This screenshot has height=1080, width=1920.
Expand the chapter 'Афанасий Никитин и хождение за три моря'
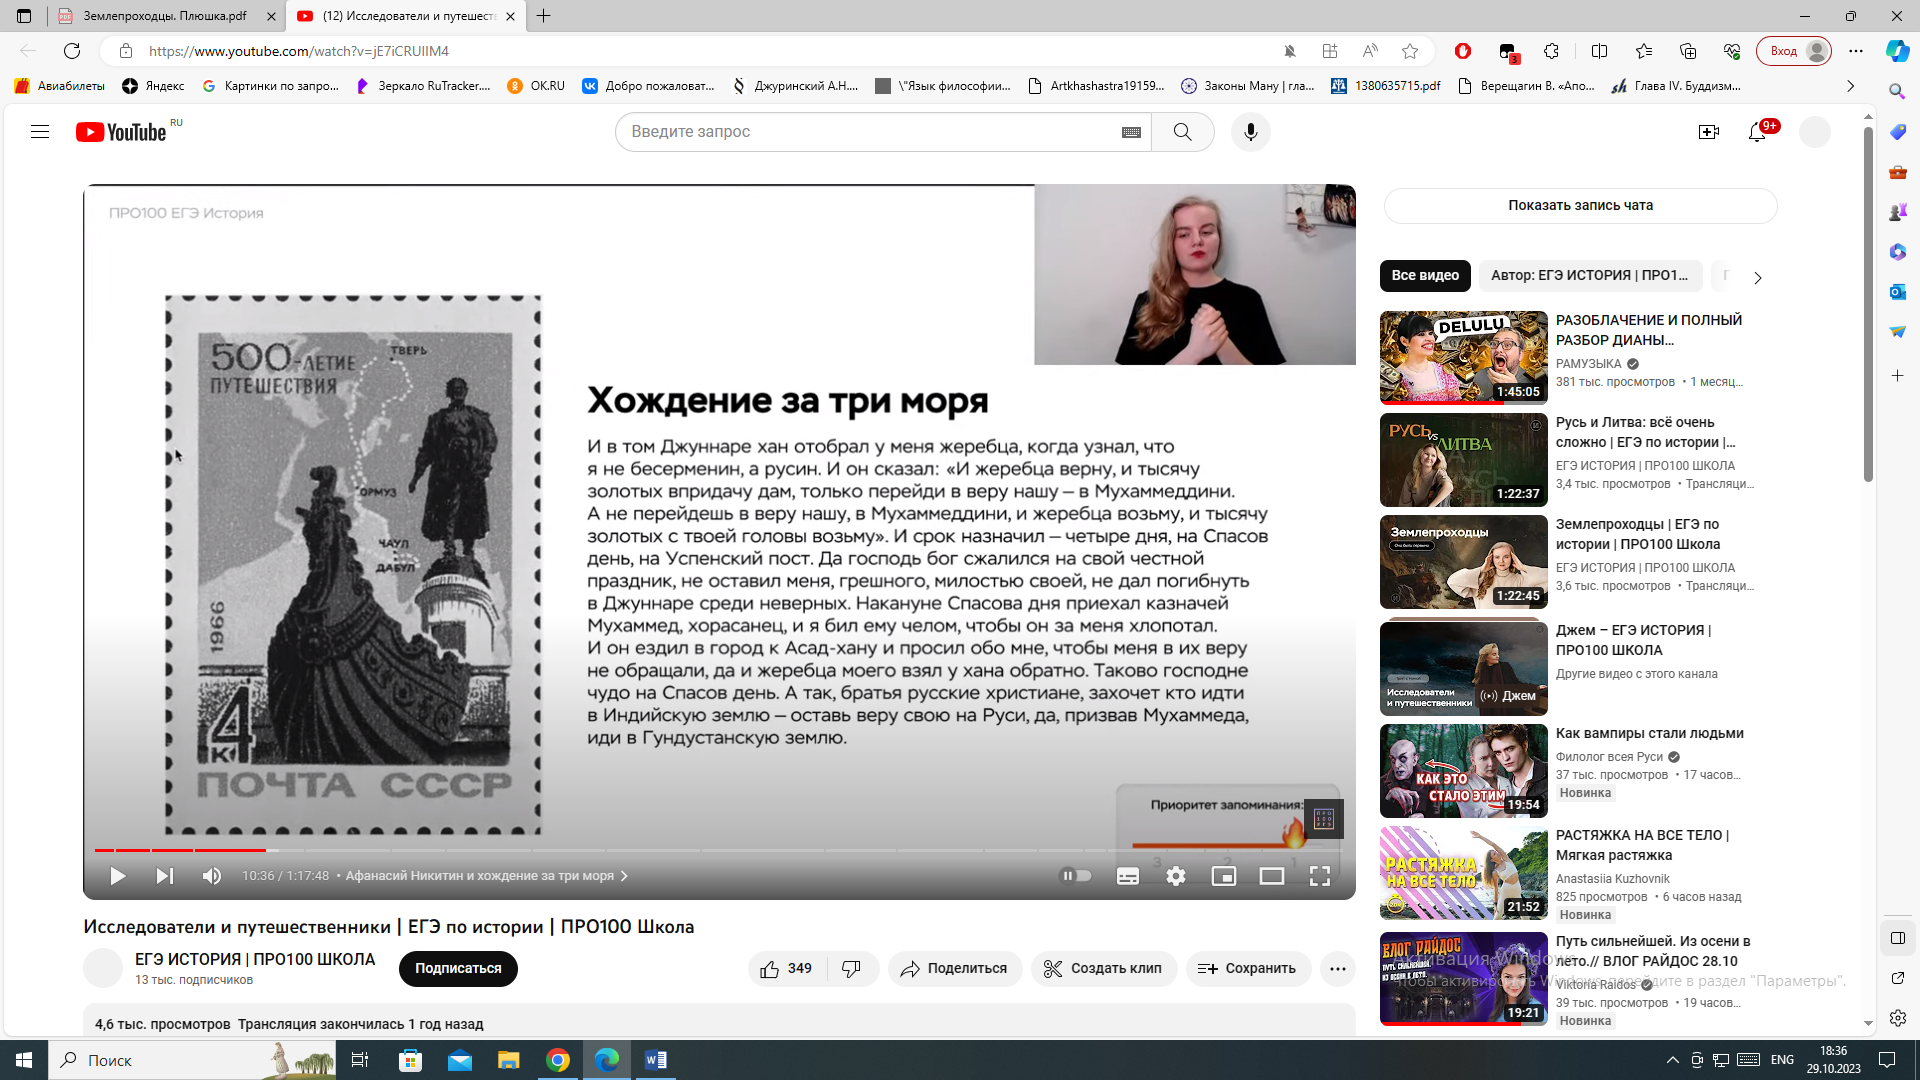click(x=486, y=876)
